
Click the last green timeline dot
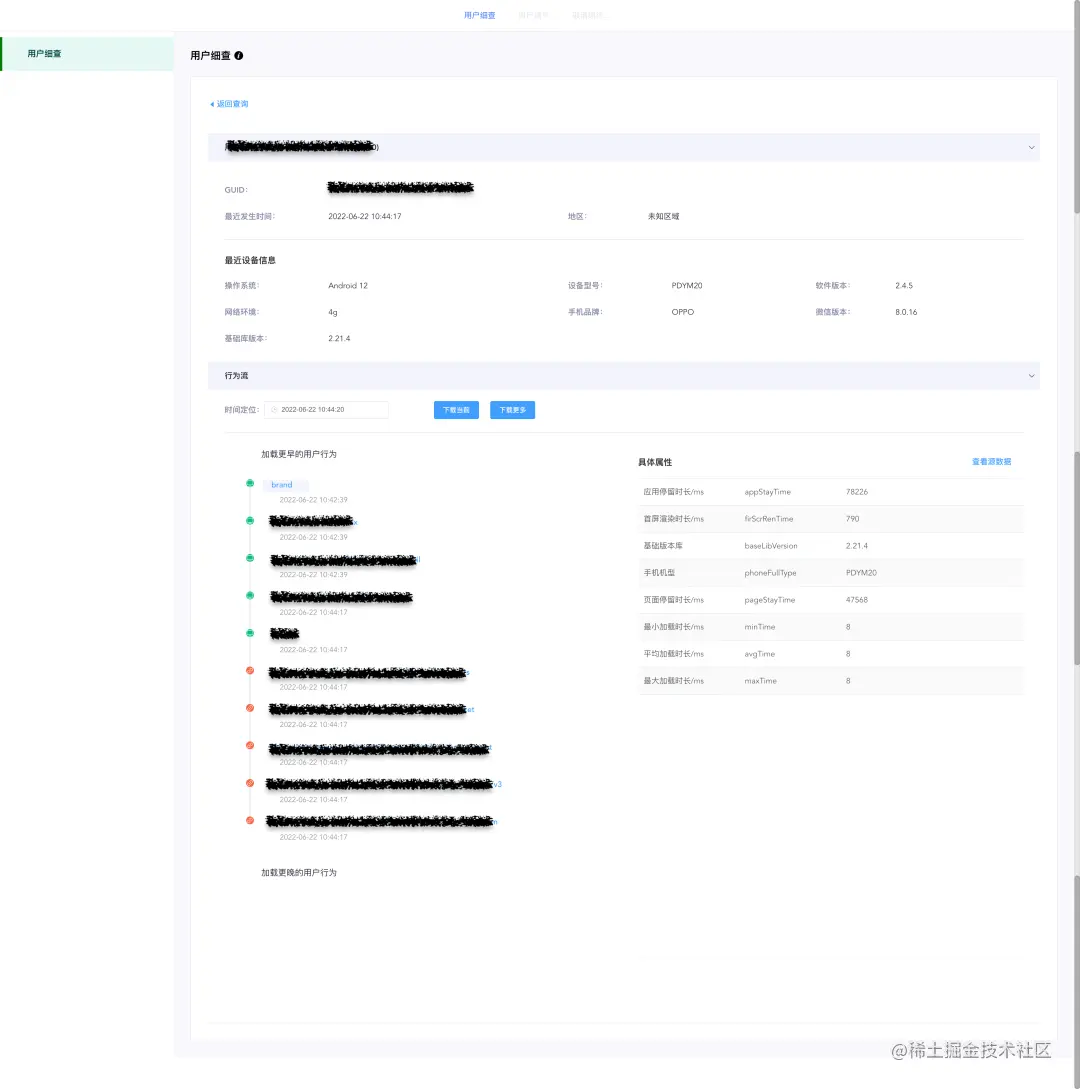pyautogui.click(x=250, y=633)
